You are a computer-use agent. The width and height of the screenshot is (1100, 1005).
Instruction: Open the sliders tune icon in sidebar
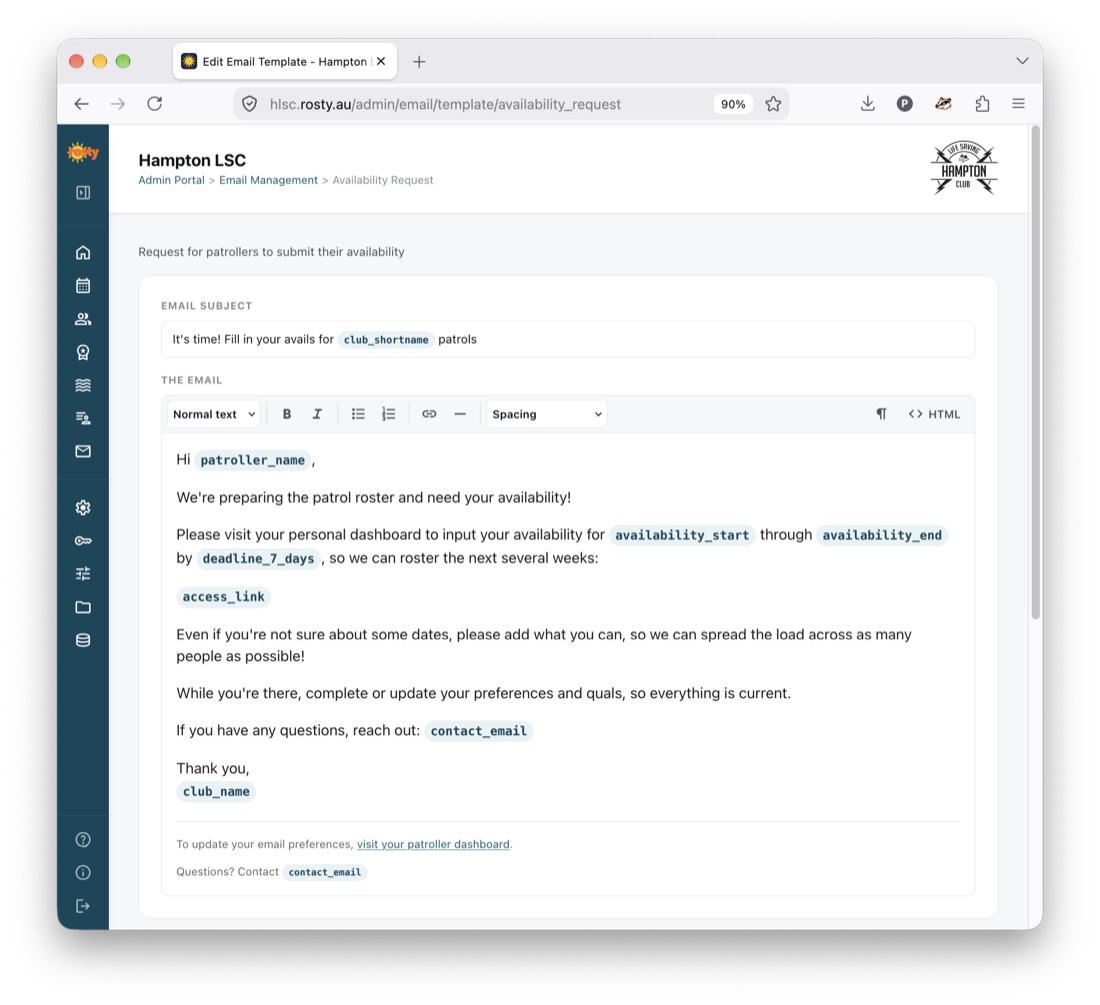83,574
